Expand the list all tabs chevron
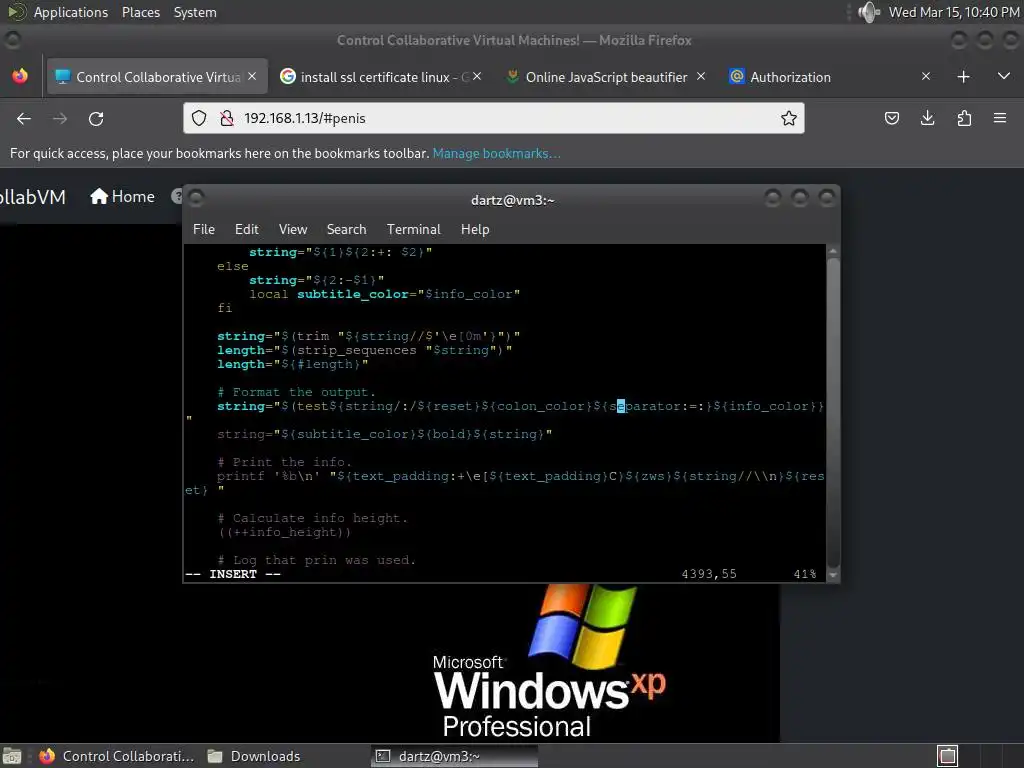1024x768 pixels. pos(1004,76)
